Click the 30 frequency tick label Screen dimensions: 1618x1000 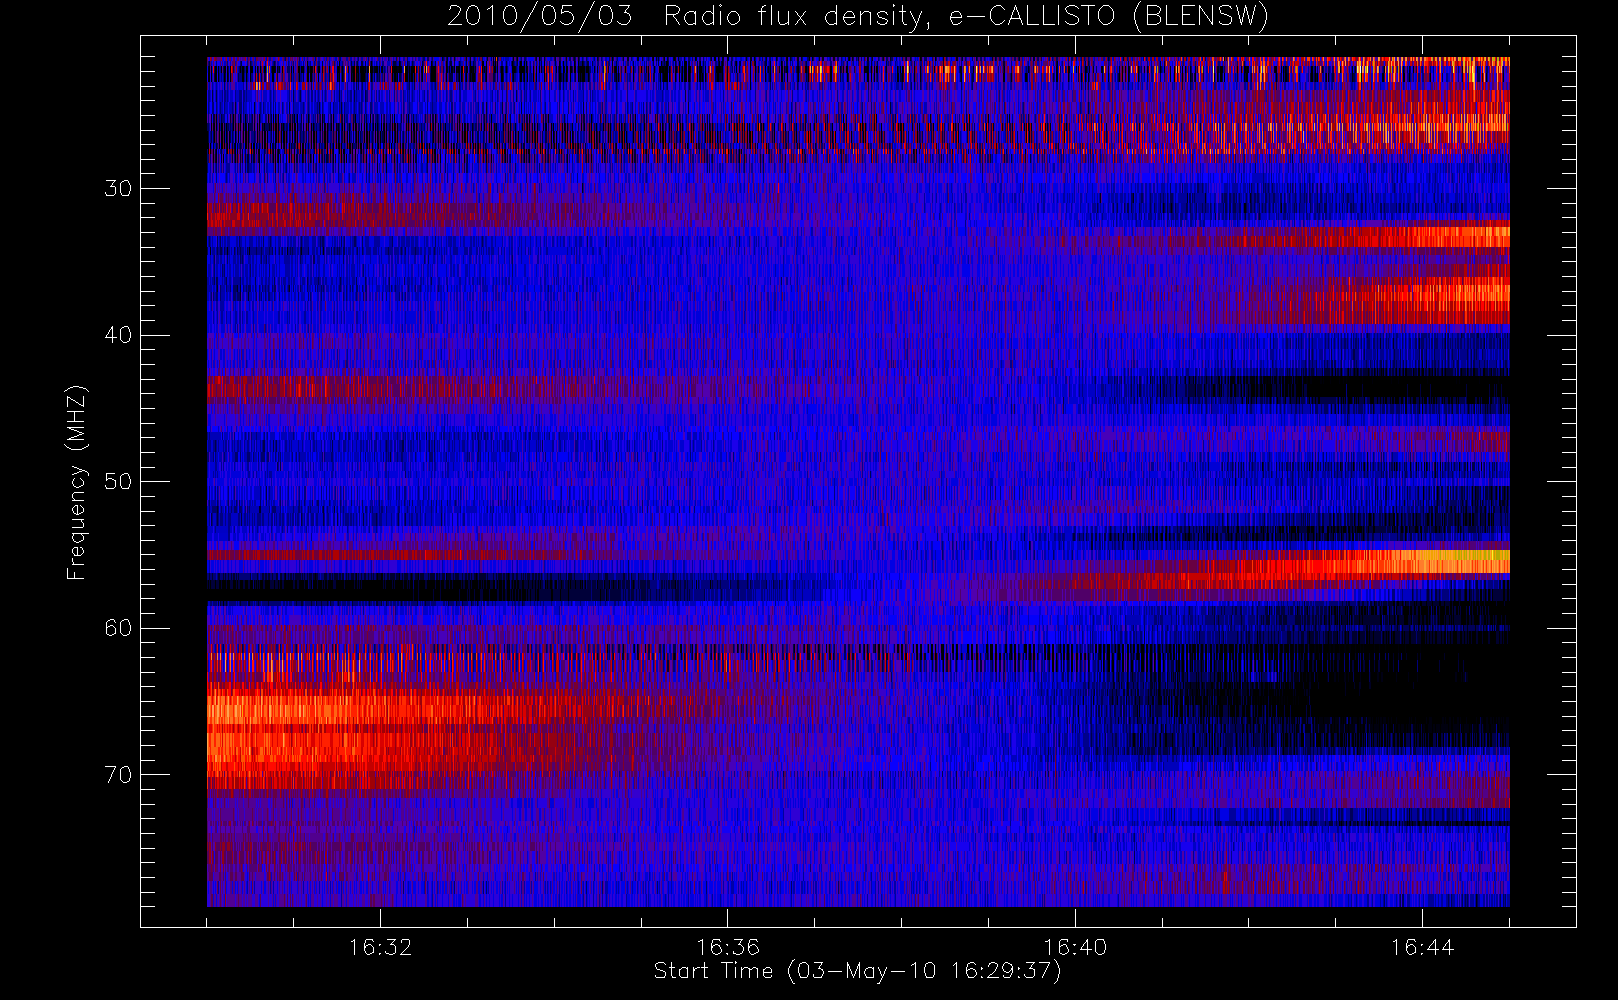118,188
